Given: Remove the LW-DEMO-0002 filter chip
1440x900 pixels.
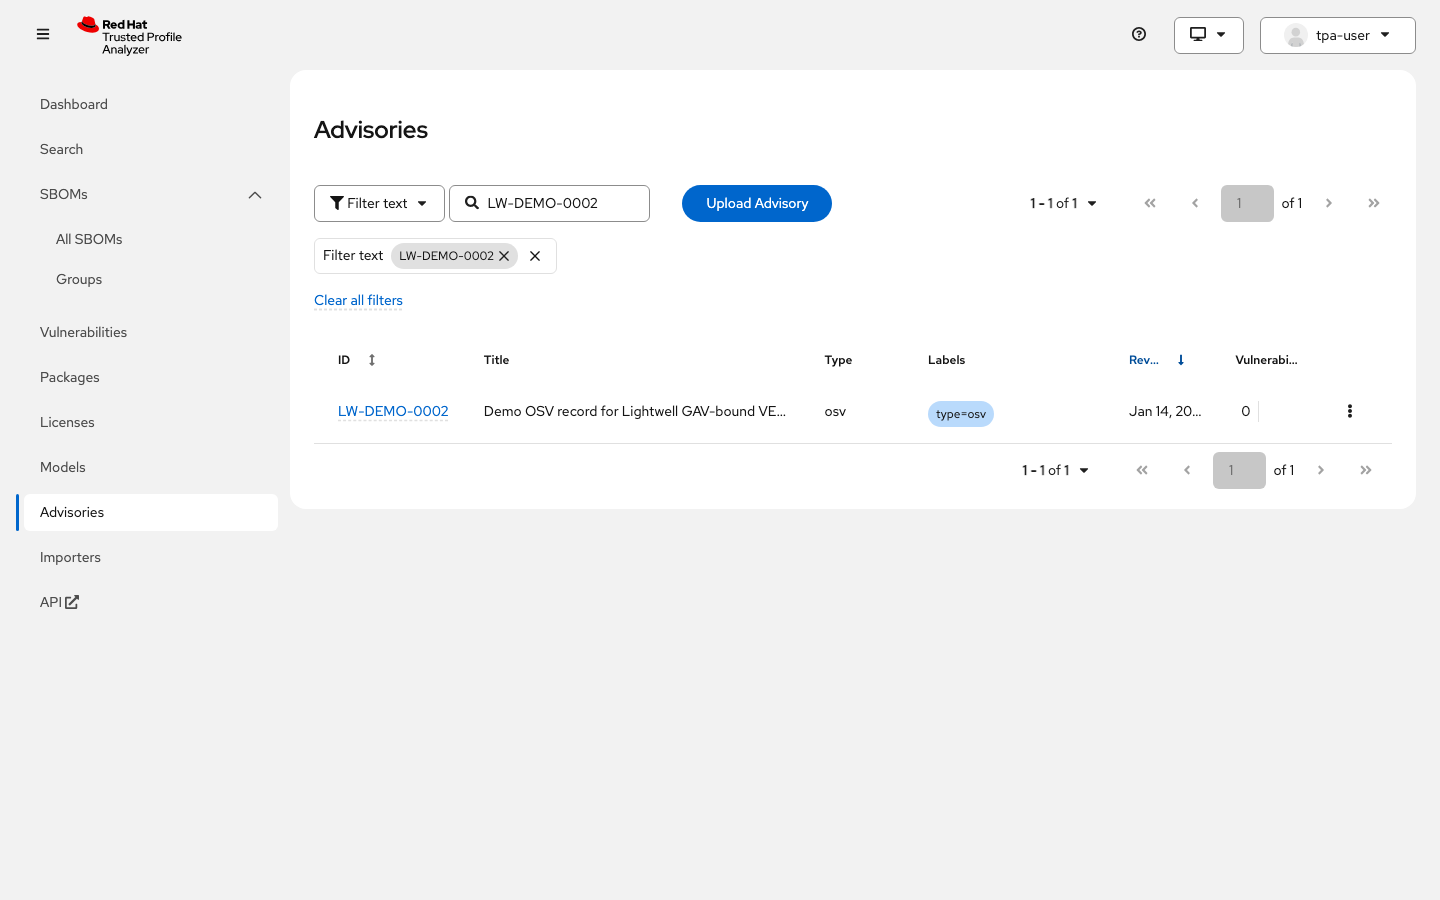Looking at the screenshot, I should click(x=505, y=256).
